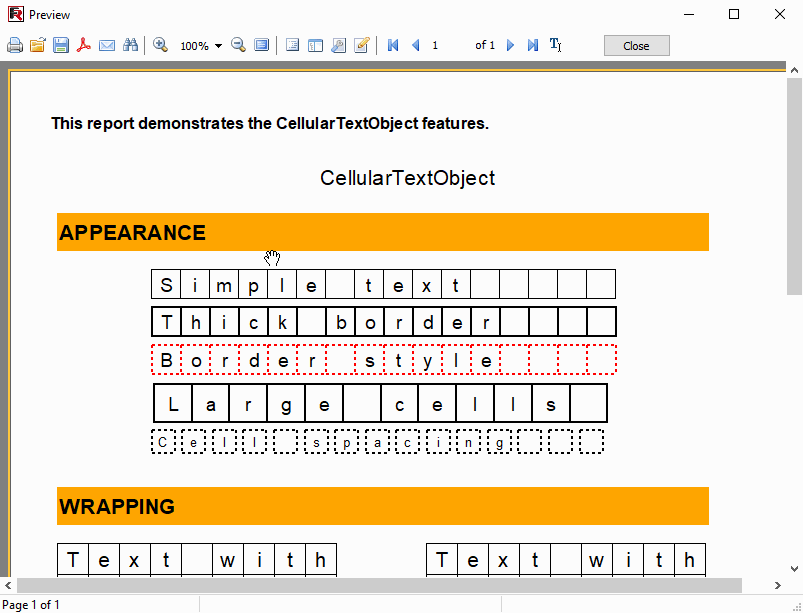This screenshot has height=613, width=803.
Task: Show the page thumbnails panel
Action: click(x=315, y=46)
